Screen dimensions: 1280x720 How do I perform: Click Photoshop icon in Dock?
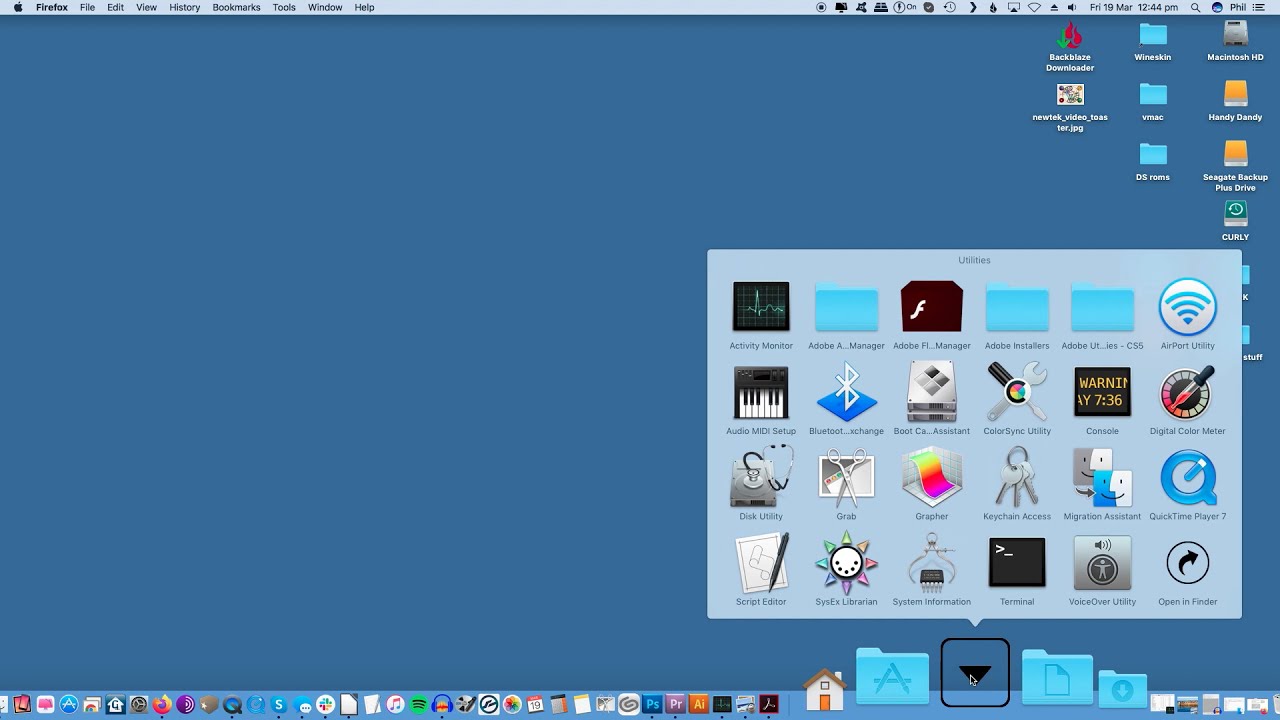point(652,705)
